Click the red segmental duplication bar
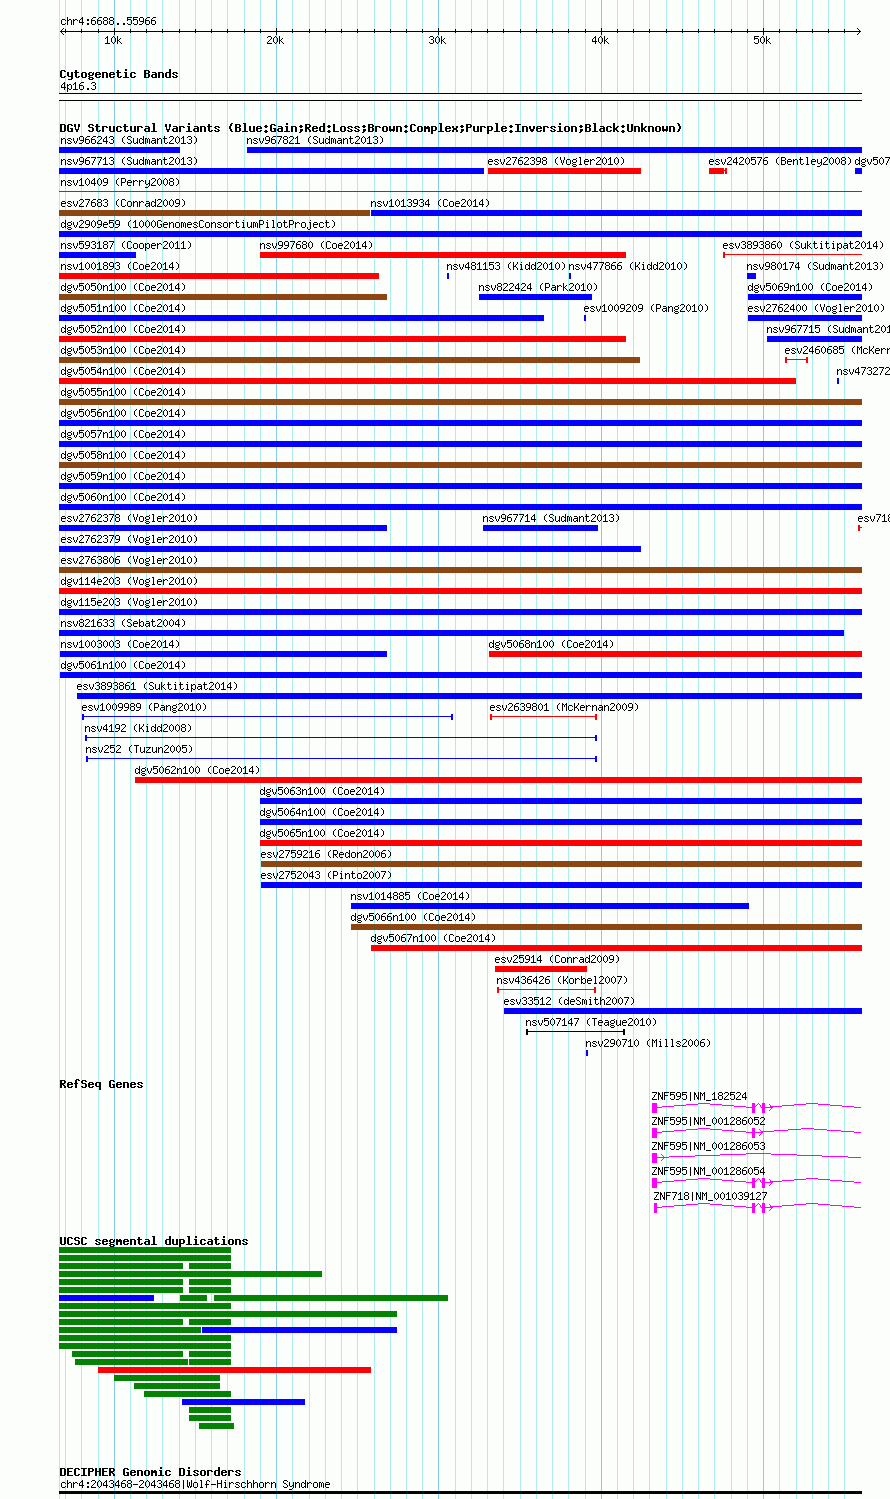Screen dimensions: 890x1499 coord(234,1370)
